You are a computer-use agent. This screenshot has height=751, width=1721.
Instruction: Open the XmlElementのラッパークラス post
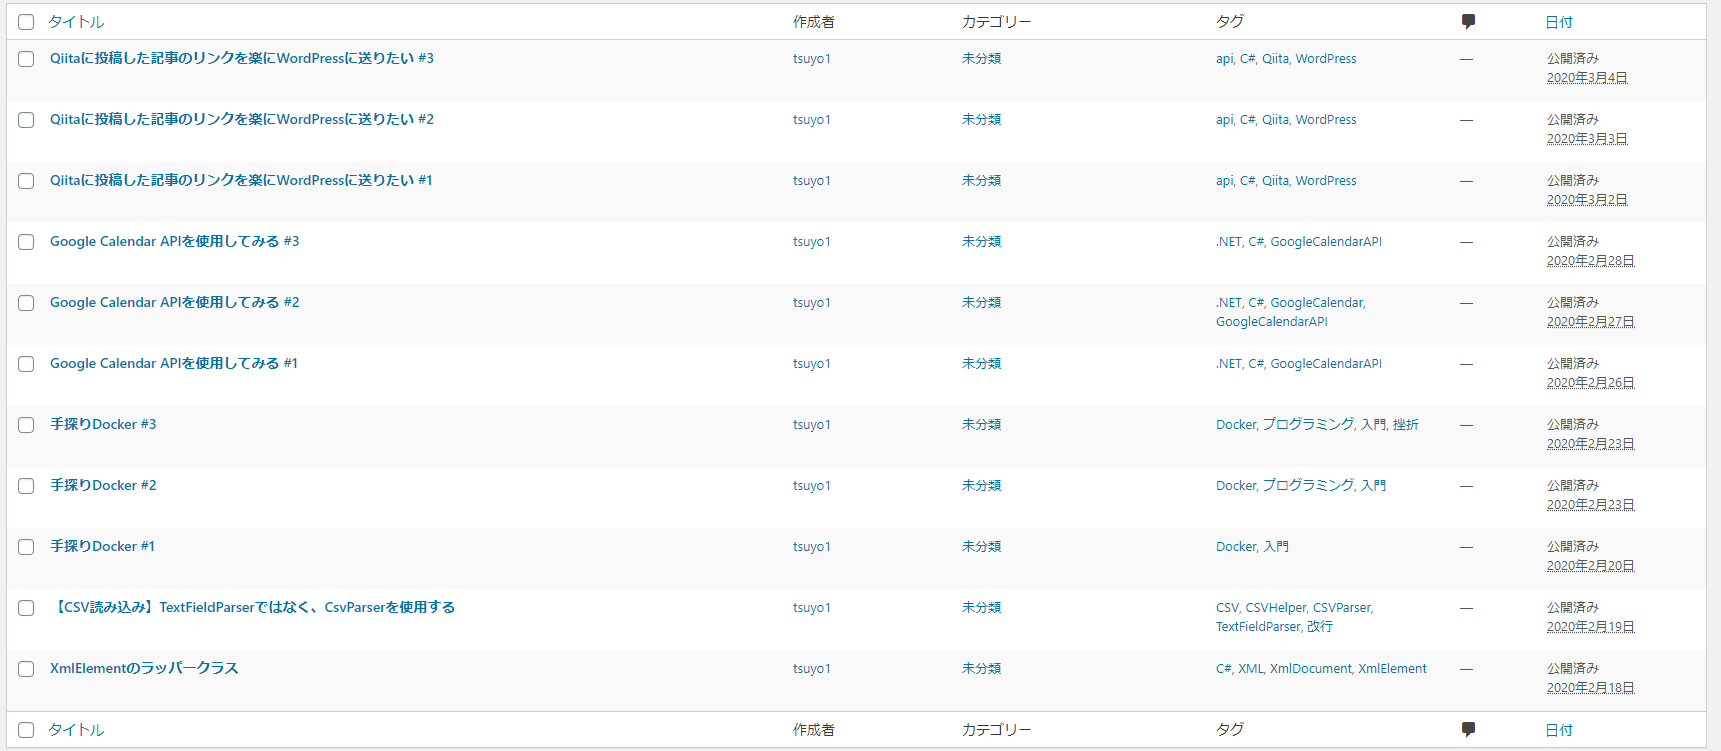click(144, 668)
